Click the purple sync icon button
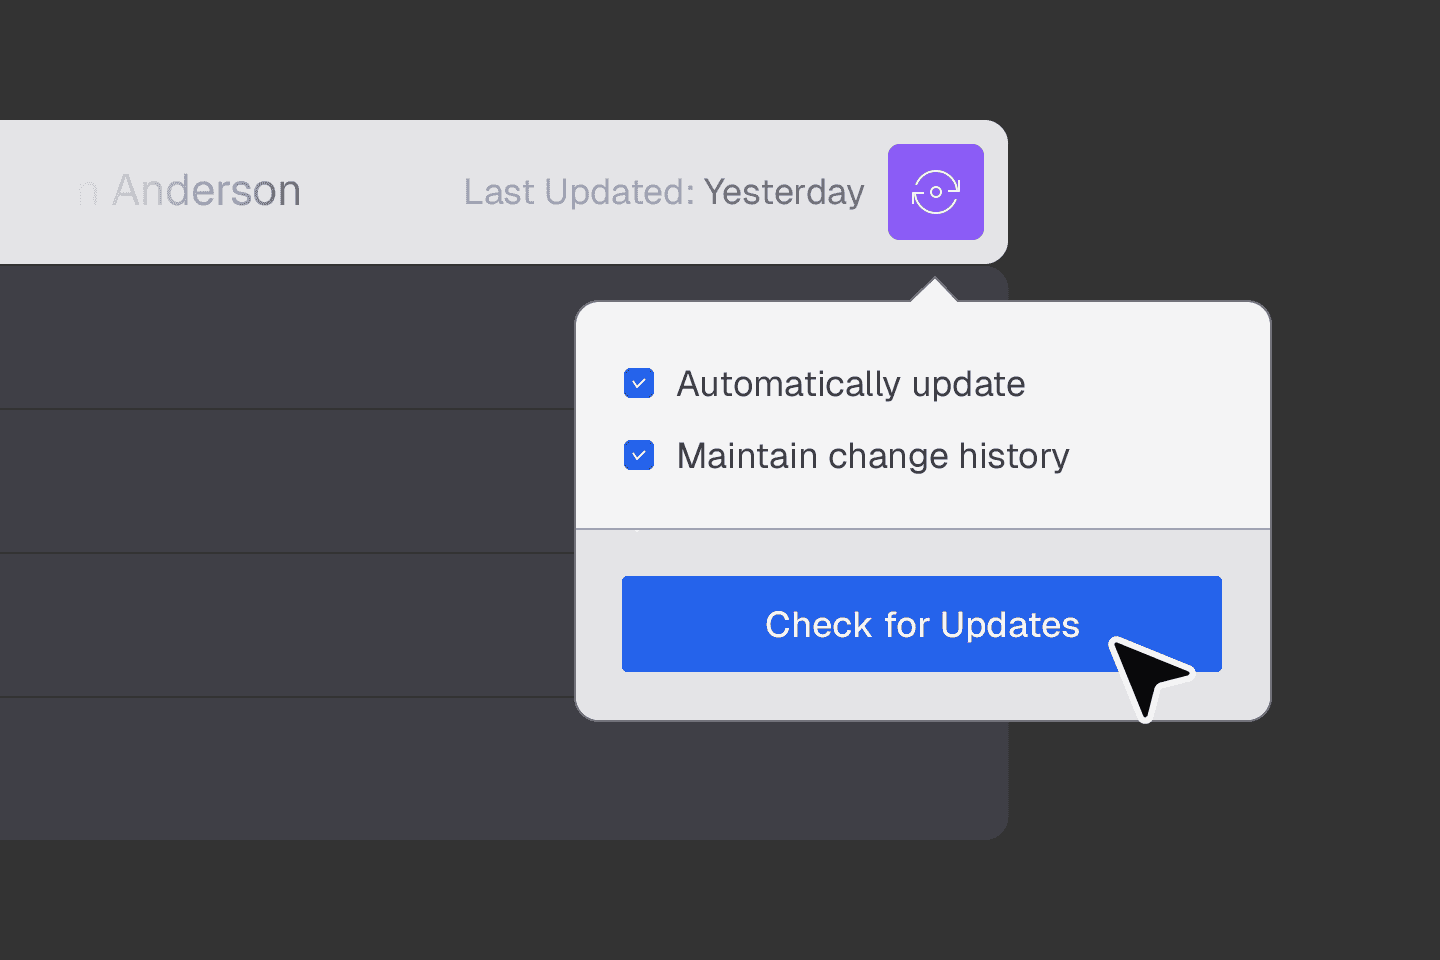 pos(935,192)
